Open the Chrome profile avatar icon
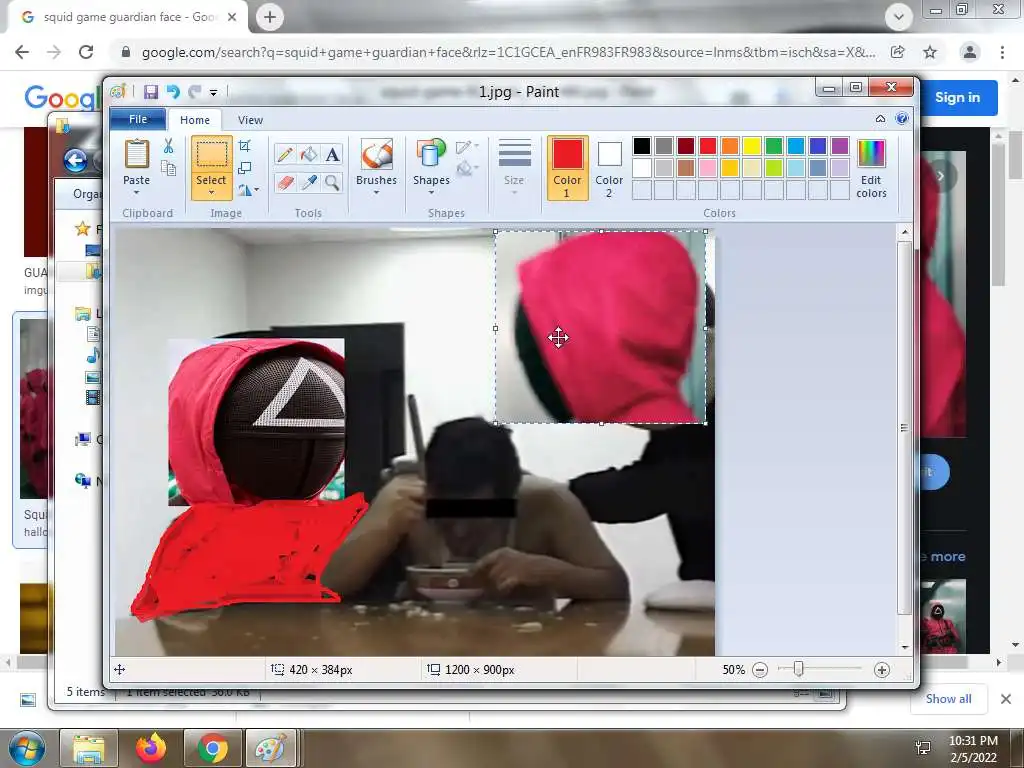 coord(970,52)
